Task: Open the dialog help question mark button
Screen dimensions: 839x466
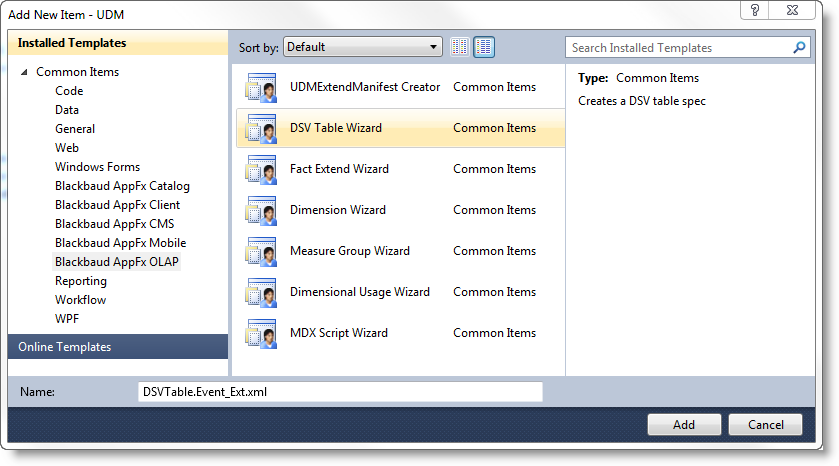Action: 754,10
